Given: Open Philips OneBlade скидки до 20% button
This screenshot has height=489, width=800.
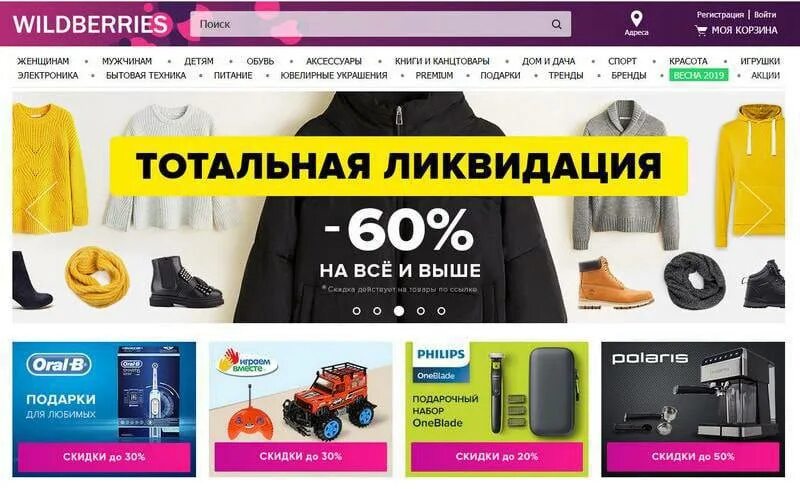Looking at the screenshot, I should coord(496,456).
